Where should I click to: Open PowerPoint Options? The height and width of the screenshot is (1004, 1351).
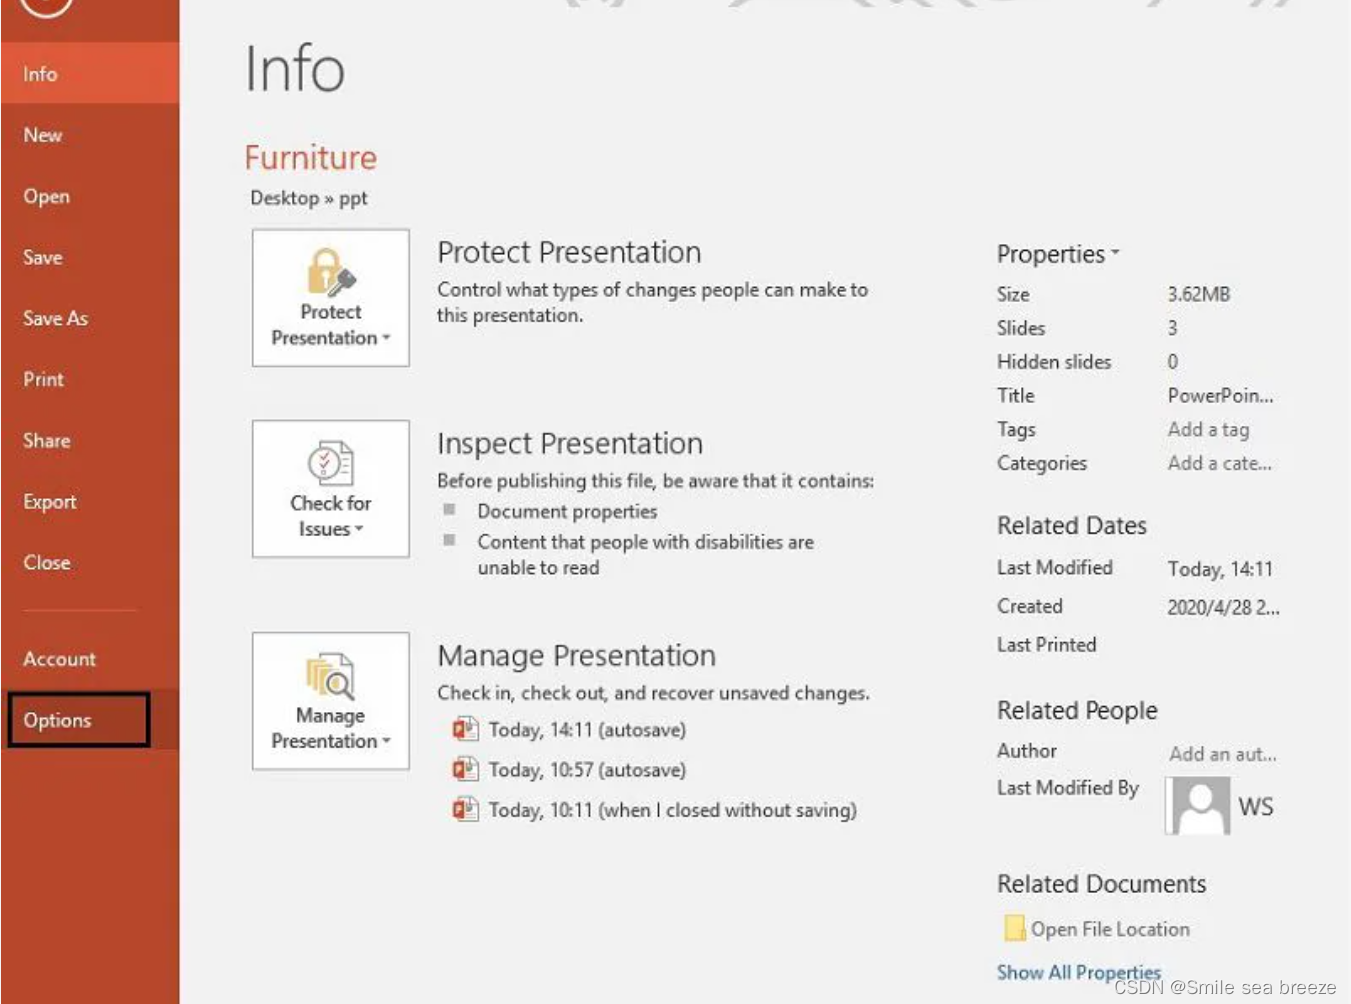click(x=79, y=720)
